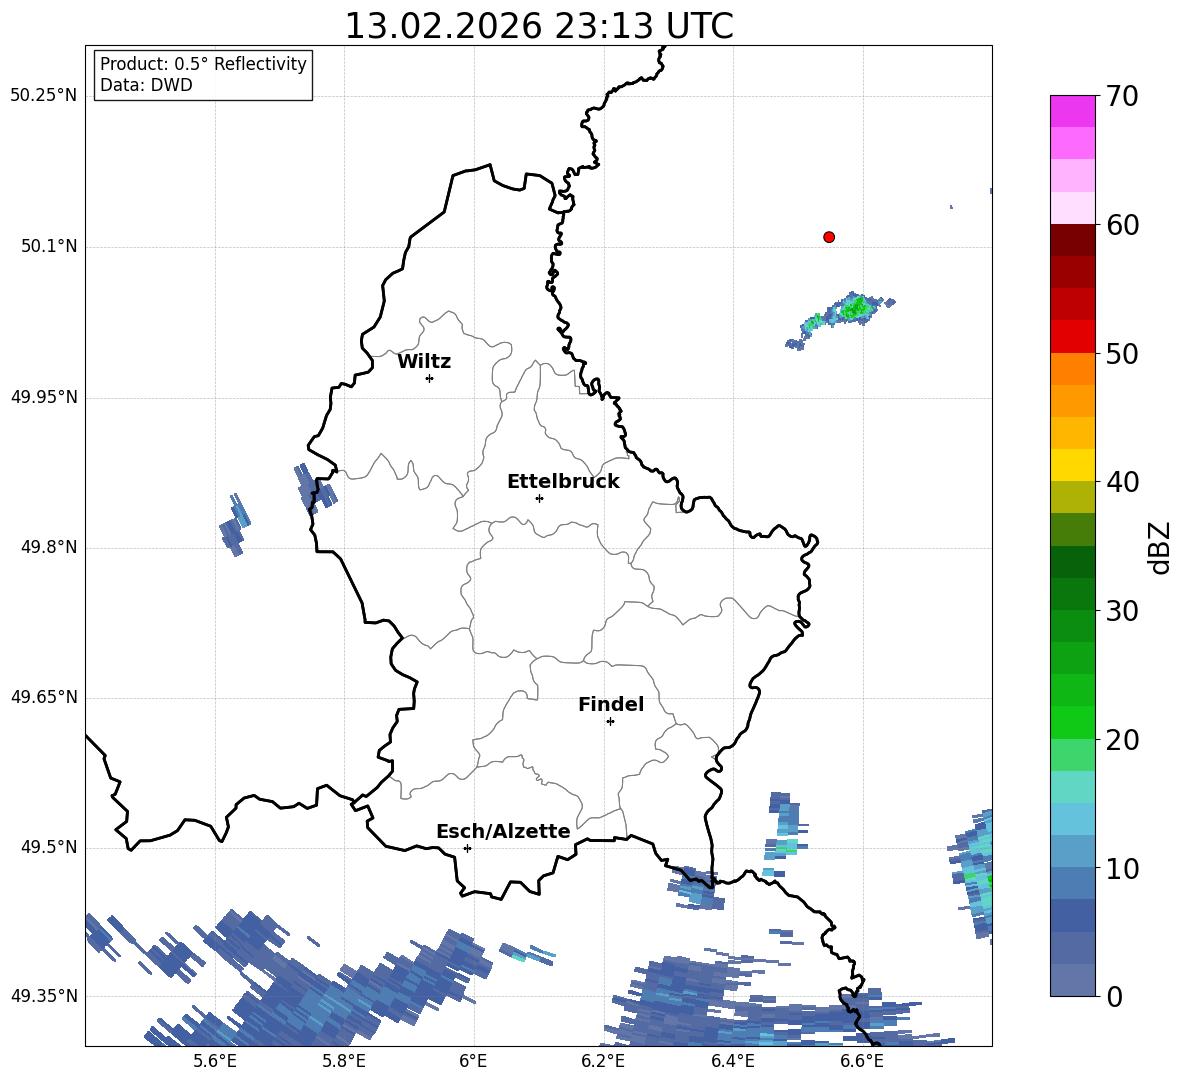Click the 49.8°N latitude label
The image size is (1184, 1081).
pos(49,547)
